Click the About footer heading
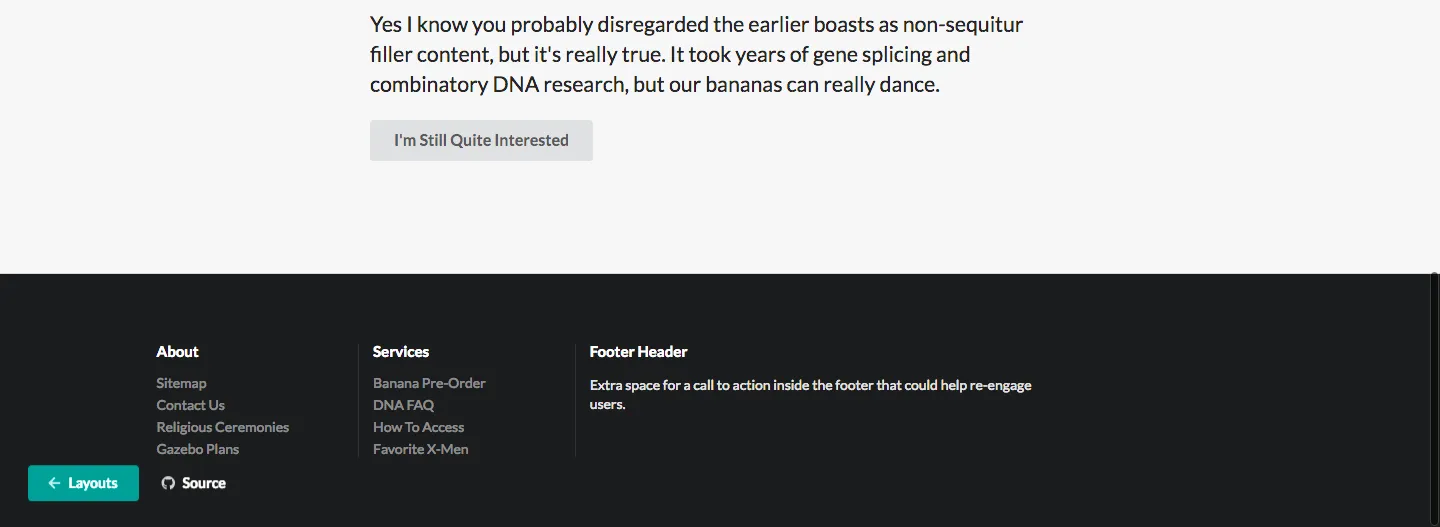This screenshot has height=527, width=1440. pyautogui.click(x=177, y=351)
